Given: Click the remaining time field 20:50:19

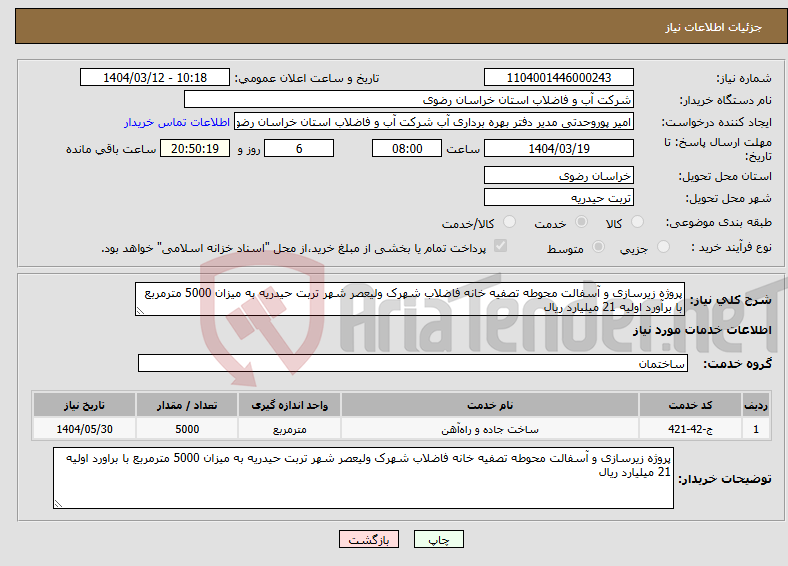Looking at the screenshot, I should point(195,148).
